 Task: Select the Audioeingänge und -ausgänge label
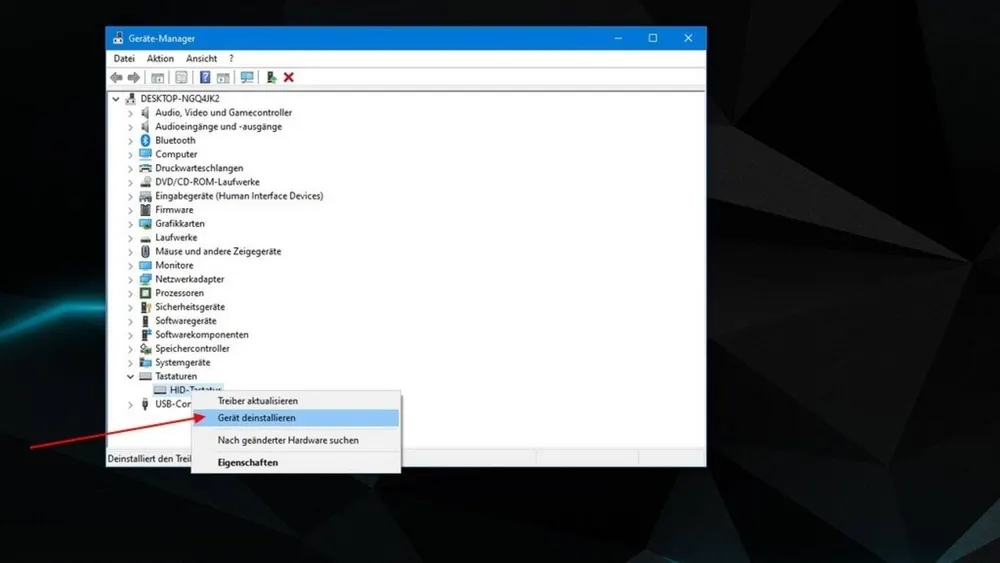[218, 127]
